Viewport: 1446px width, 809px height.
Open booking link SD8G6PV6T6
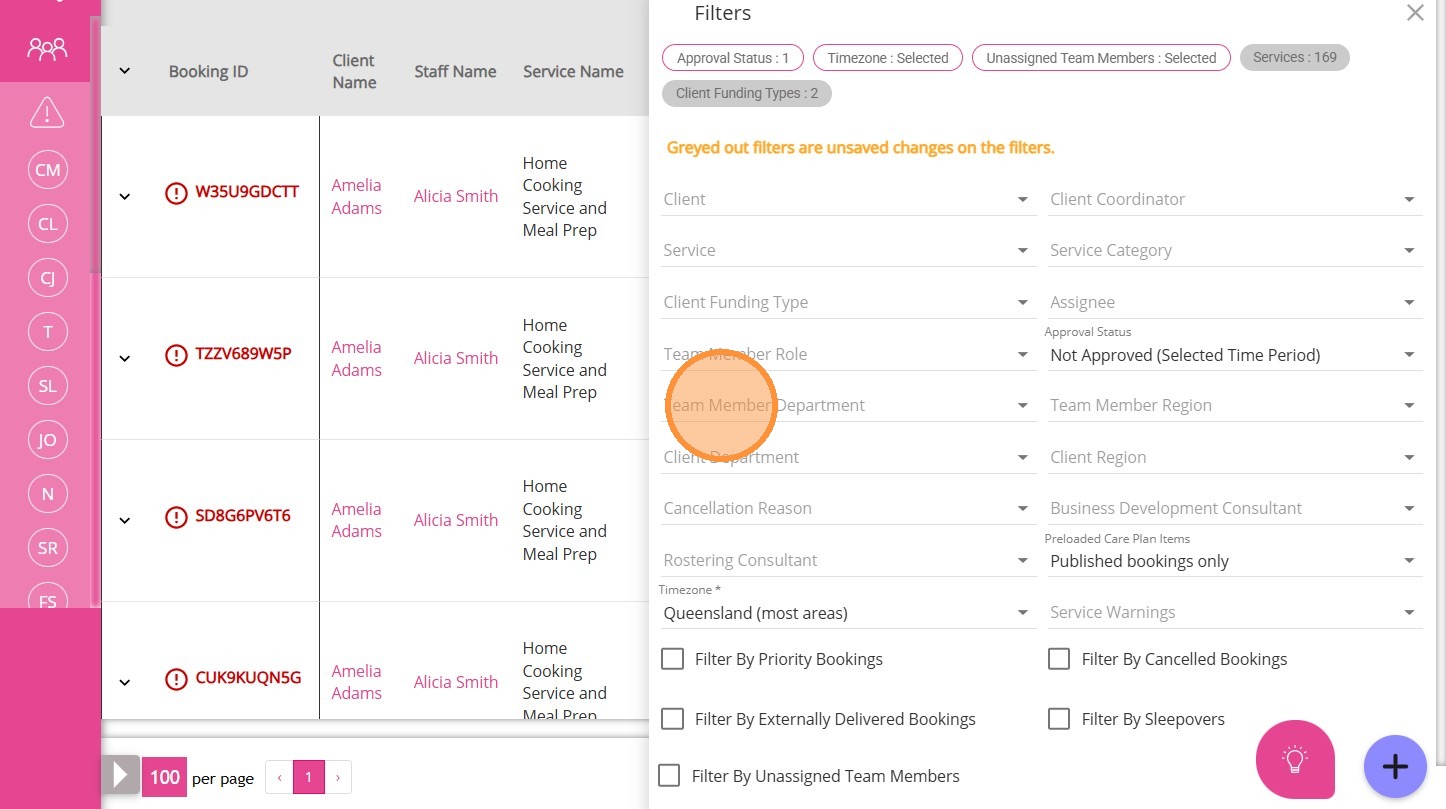coord(243,516)
